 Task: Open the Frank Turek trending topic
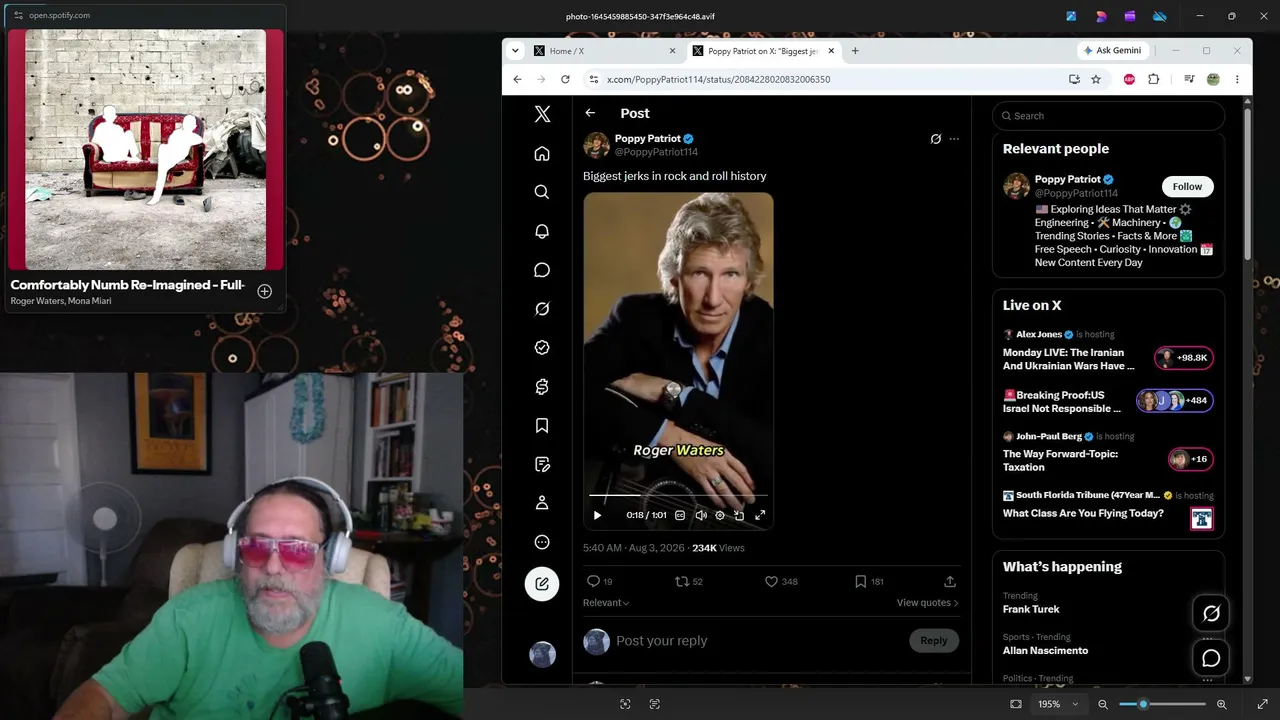pyautogui.click(x=1031, y=609)
